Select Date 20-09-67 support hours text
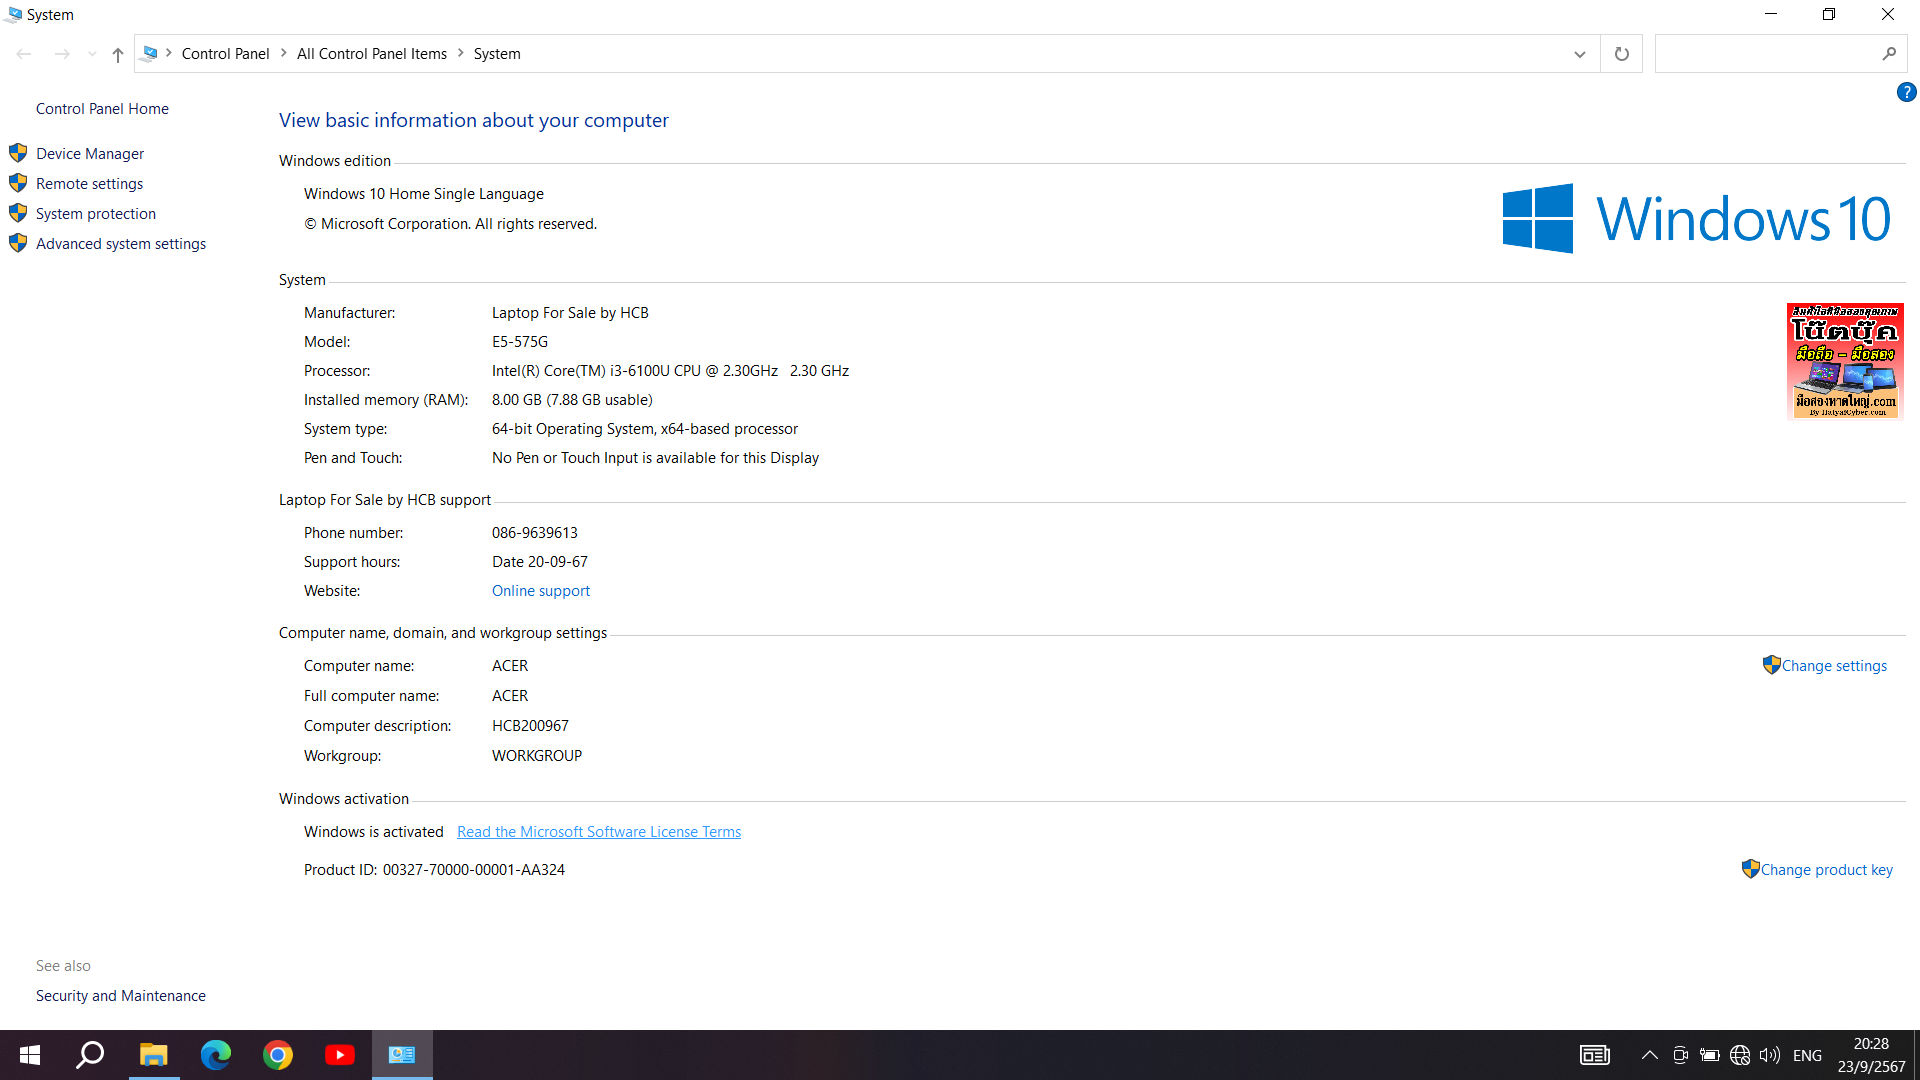 [539, 561]
